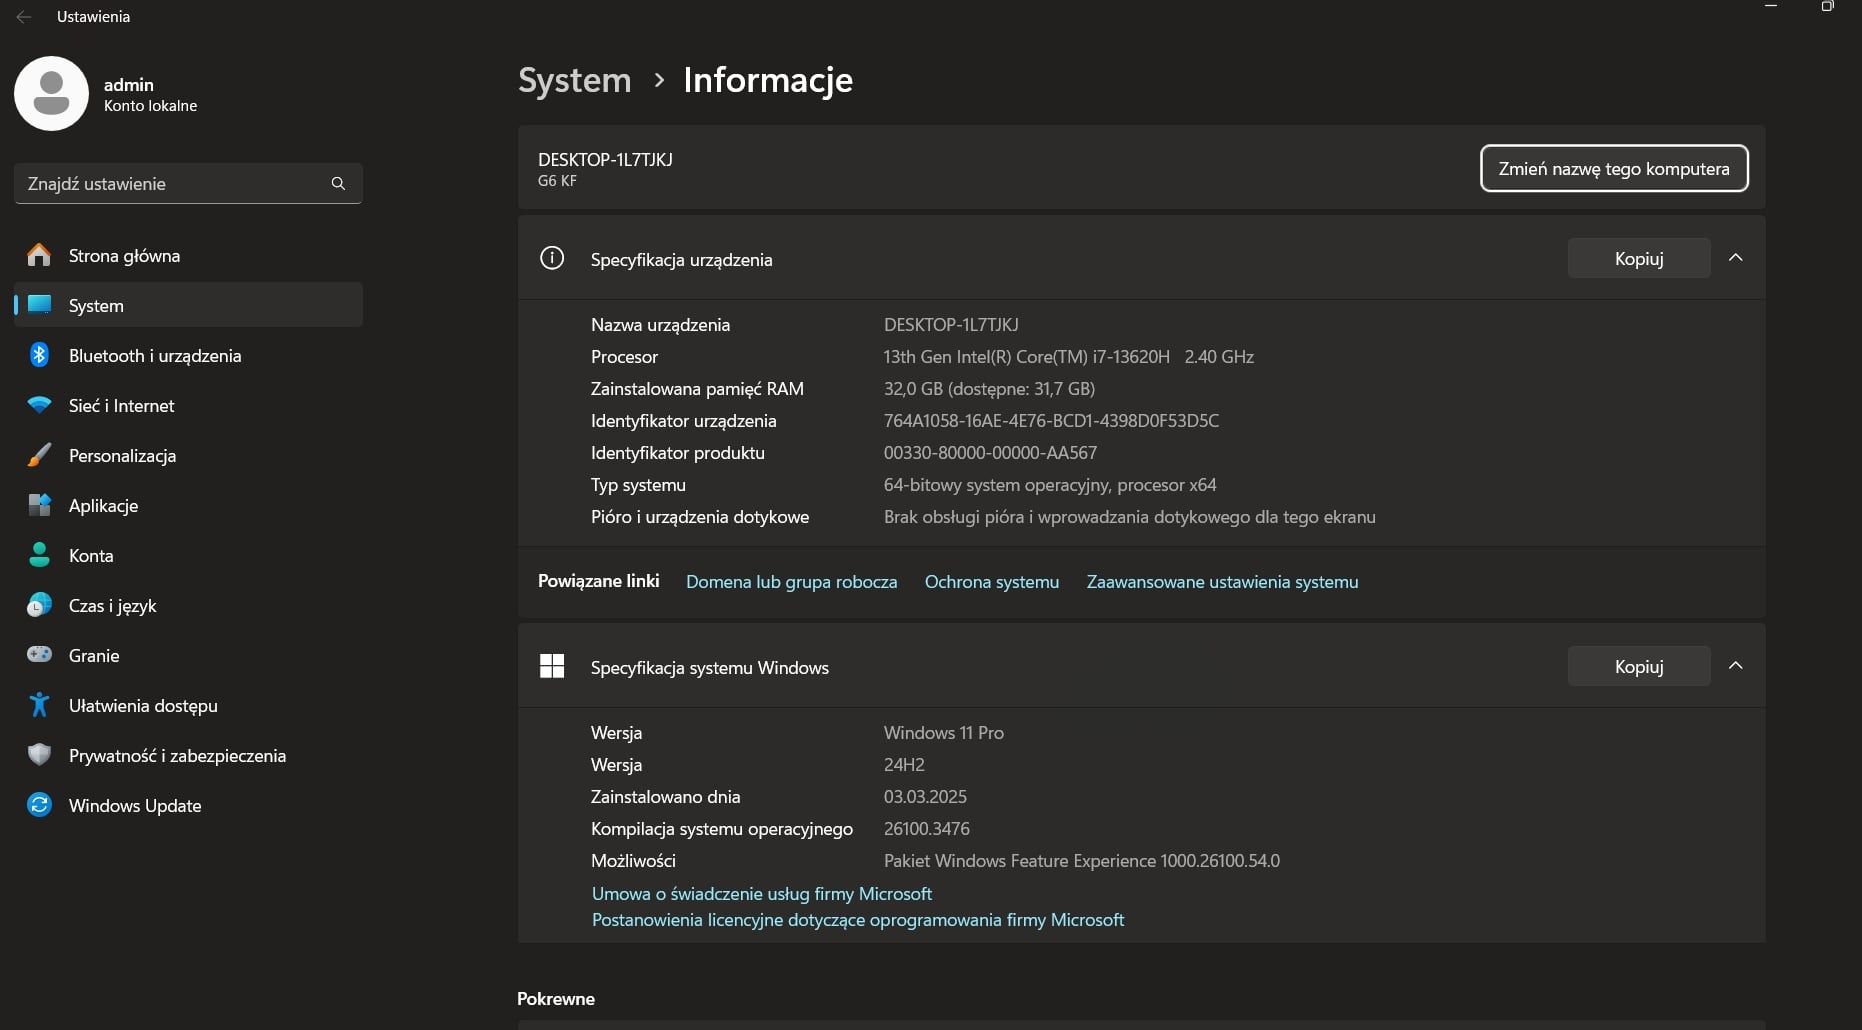Click the Konta person icon

[39, 555]
